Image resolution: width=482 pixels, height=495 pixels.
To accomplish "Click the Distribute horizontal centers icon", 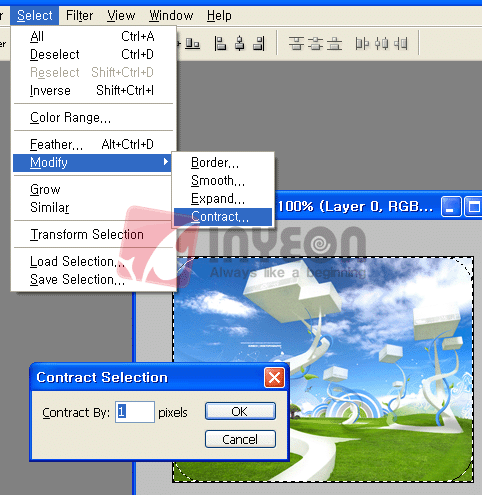I will click(381, 43).
